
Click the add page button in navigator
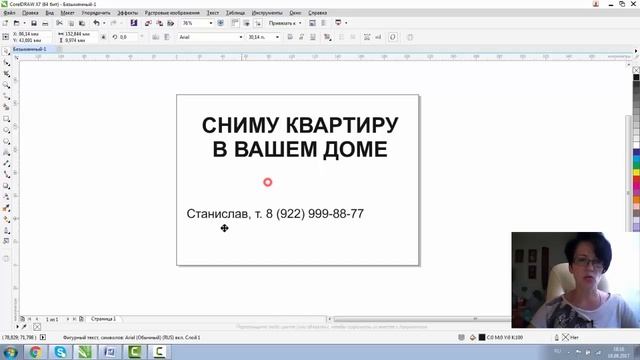pos(81,319)
